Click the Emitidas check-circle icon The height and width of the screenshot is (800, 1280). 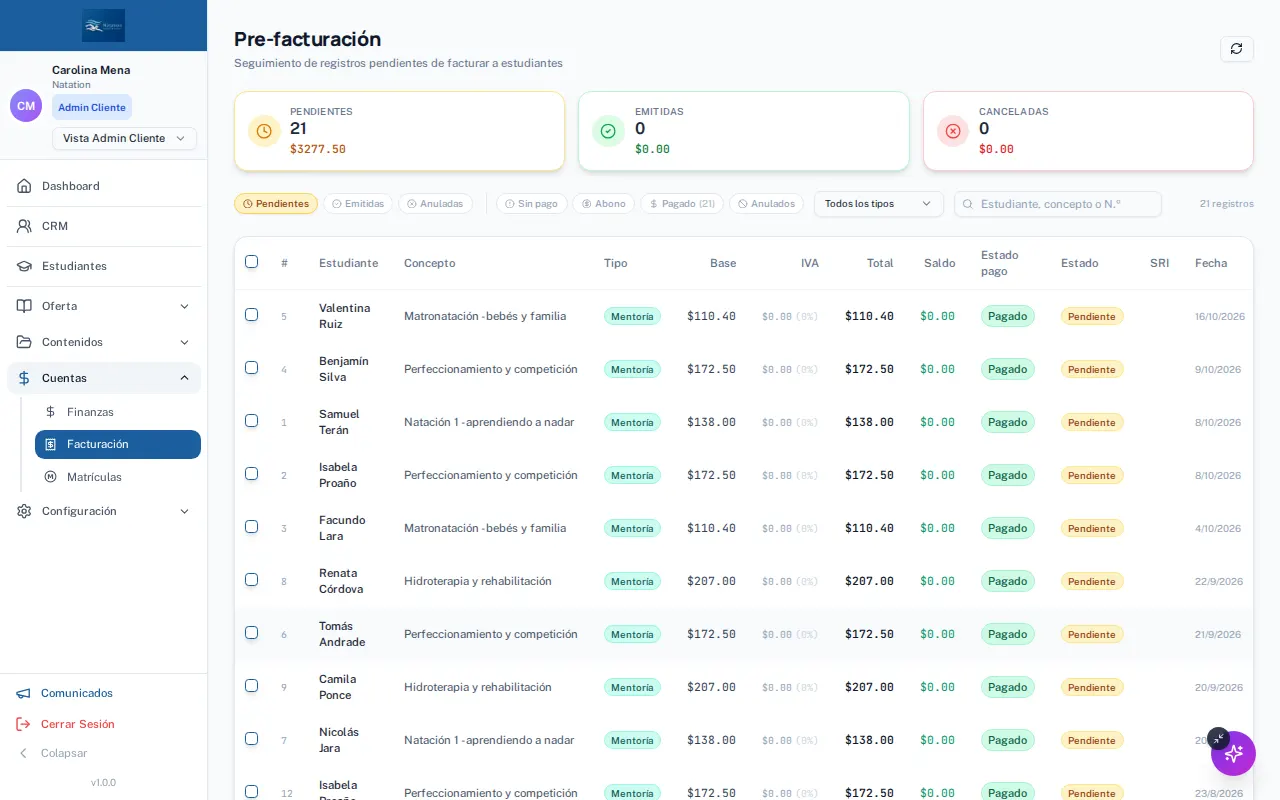(608, 131)
